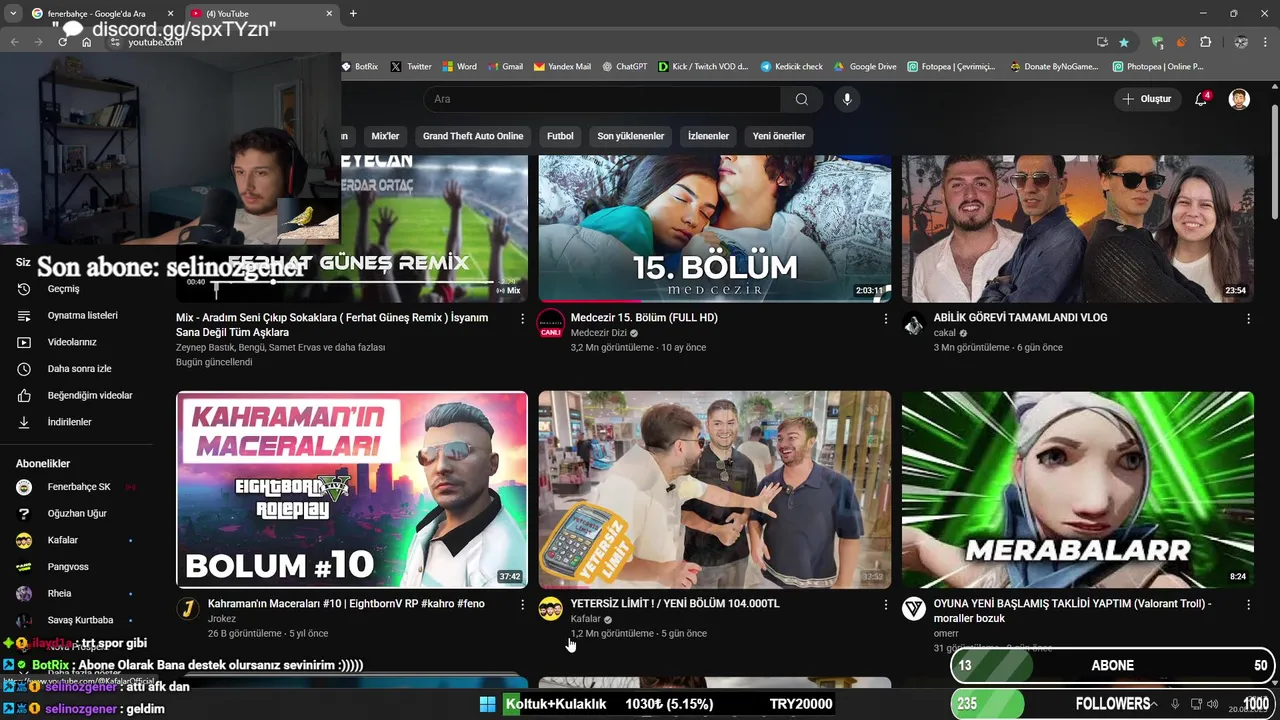This screenshot has height=720, width=1280.
Task: Open the Kahraman'ın Maceraları BOLUM #10 thumbnail
Action: (352, 489)
